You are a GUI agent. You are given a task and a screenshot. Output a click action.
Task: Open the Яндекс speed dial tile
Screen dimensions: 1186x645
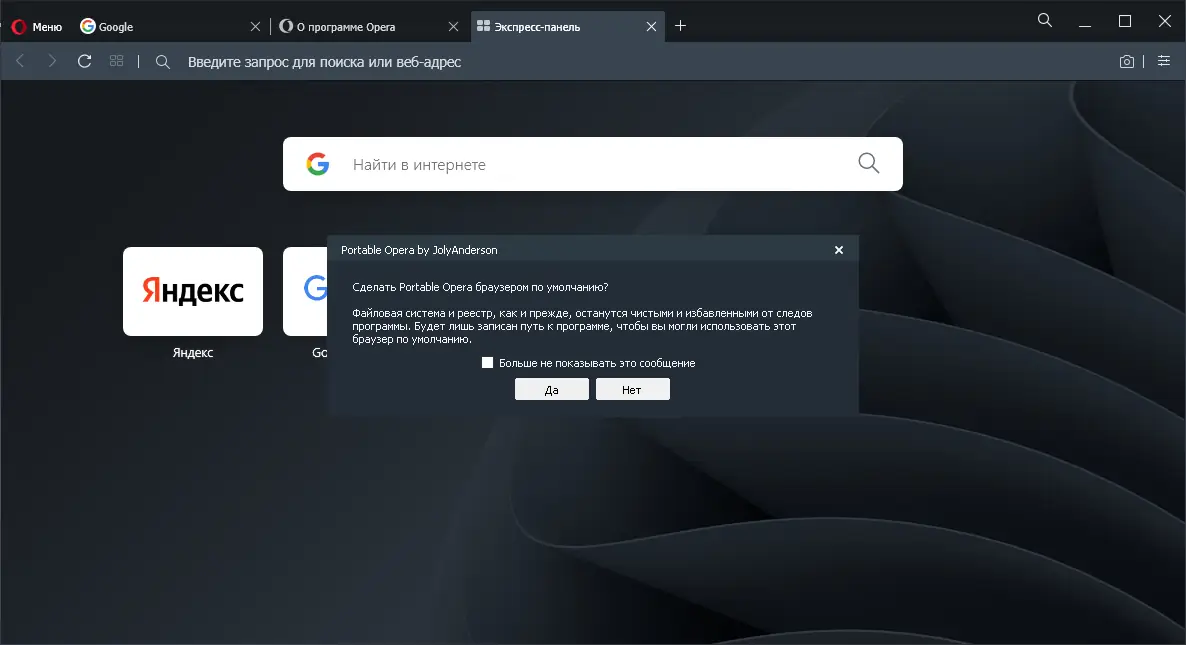[x=193, y=291]
